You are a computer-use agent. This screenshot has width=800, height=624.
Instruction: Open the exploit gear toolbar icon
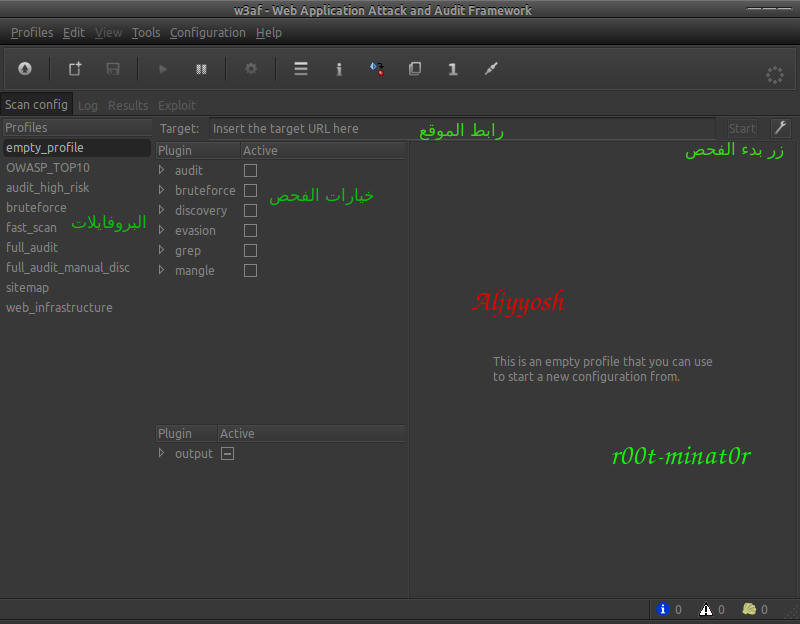click(x=251, y=68)
